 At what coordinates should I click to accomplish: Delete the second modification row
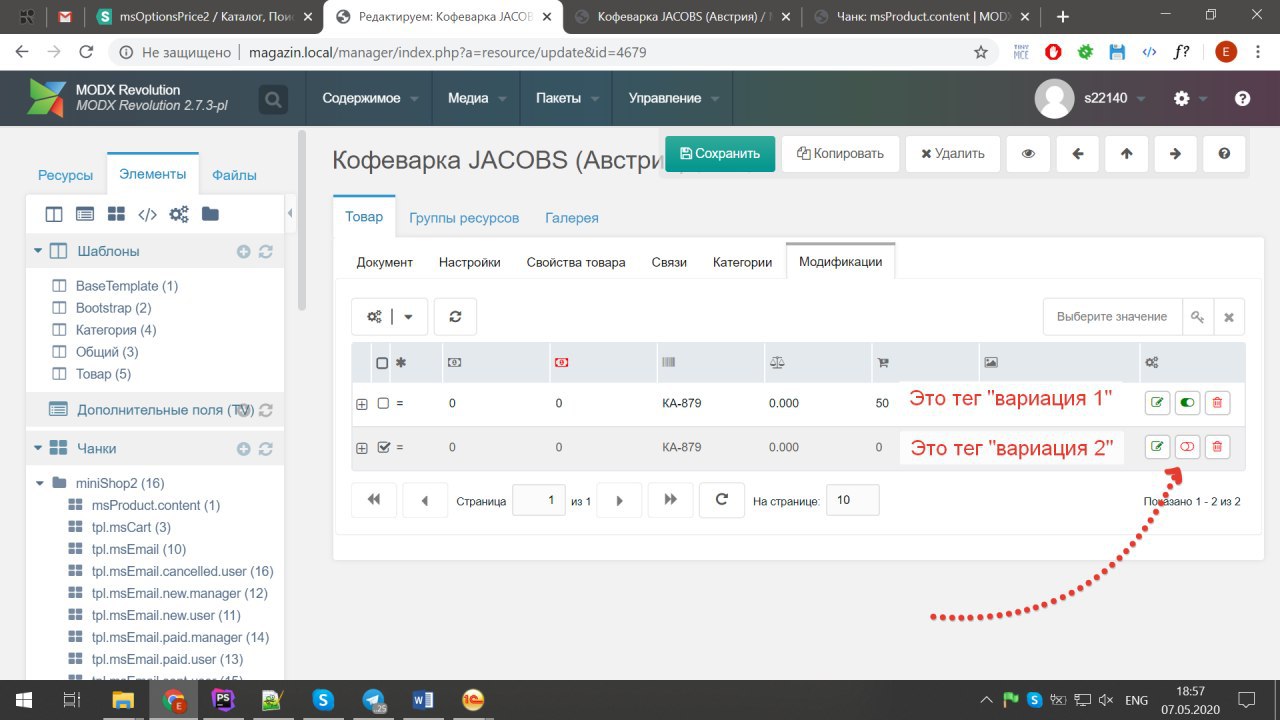pos(1217,447)
